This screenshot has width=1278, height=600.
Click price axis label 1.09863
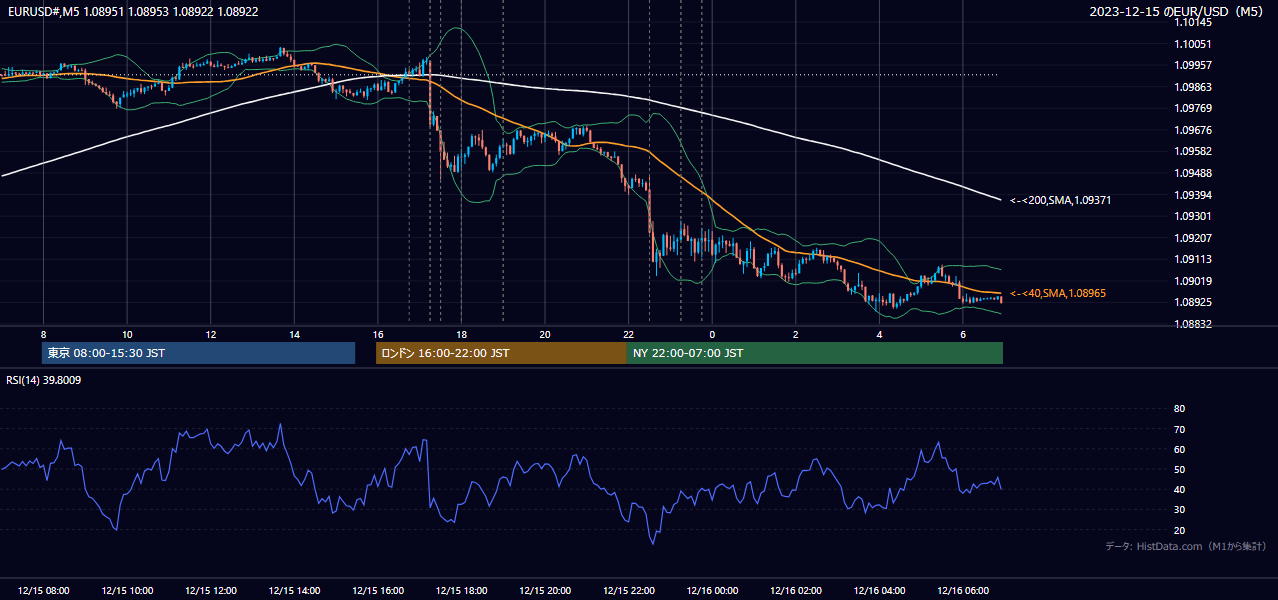click(1192, 87)
